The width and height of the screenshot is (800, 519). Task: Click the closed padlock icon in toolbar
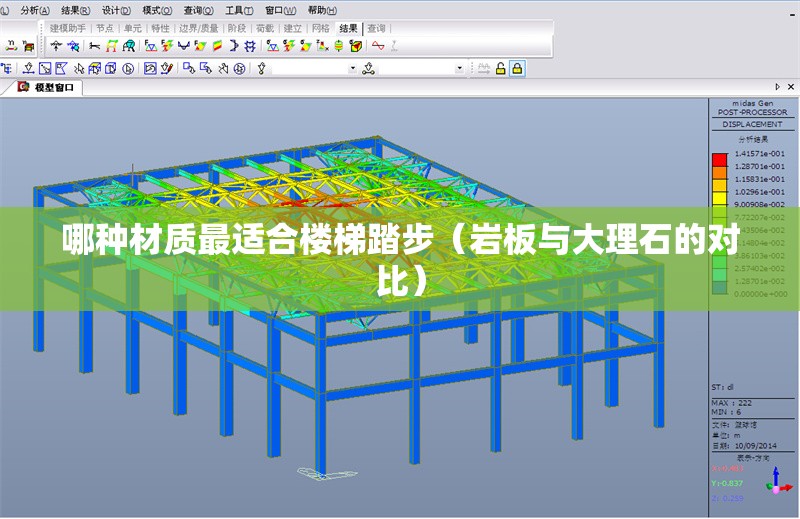[517, 69]
